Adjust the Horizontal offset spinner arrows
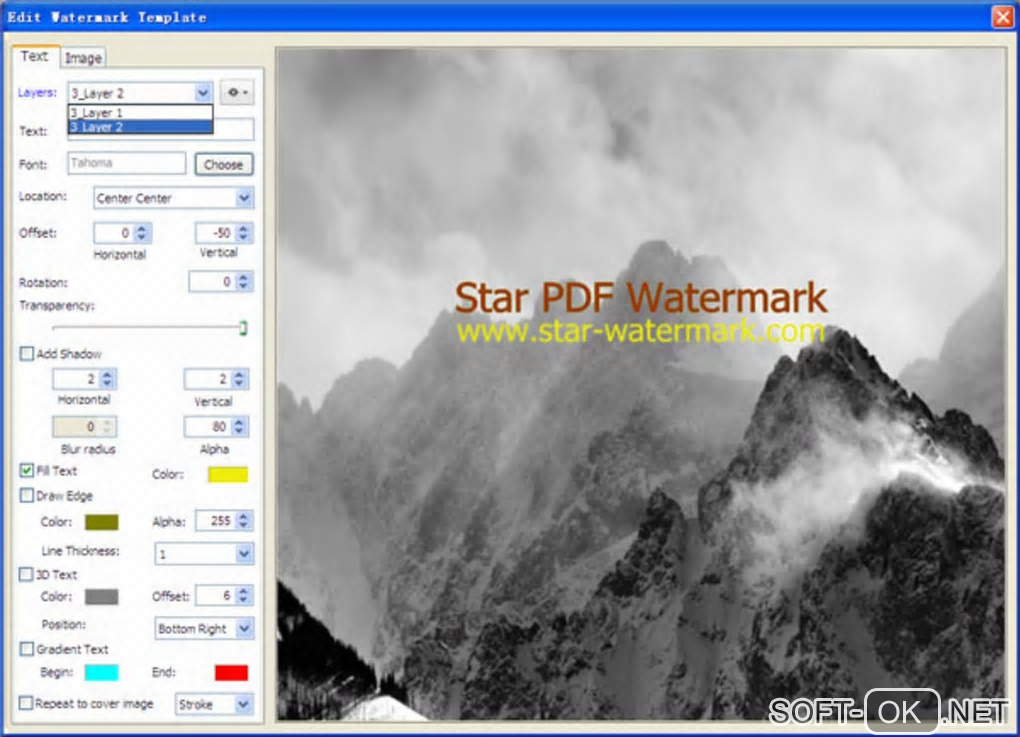 [142, 233]
